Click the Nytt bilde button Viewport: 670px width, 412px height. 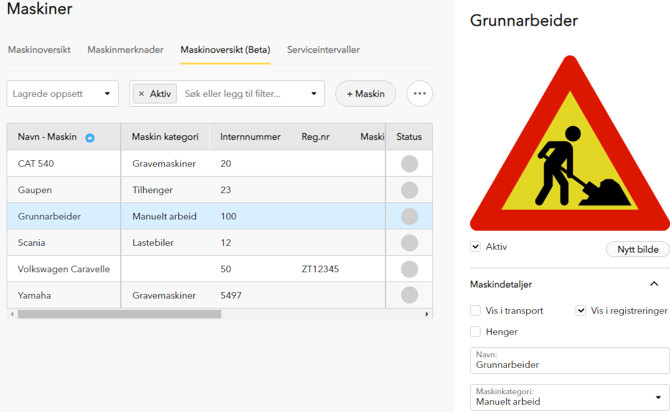637,249
